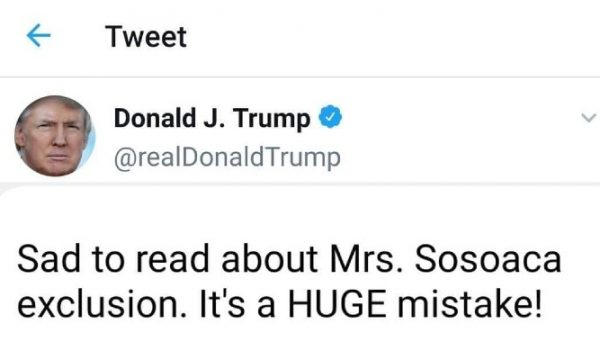Go back using the blue arrow
Screen dimensions: 600x360
(39, 35)
